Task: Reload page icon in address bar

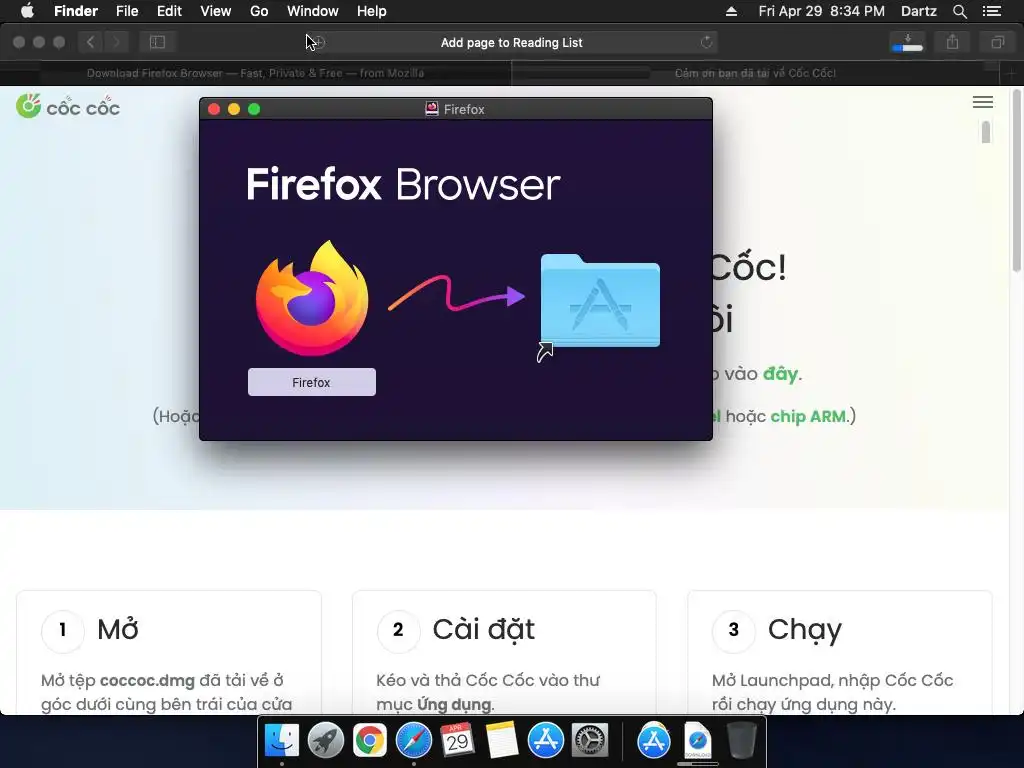Action: point(707,42)
